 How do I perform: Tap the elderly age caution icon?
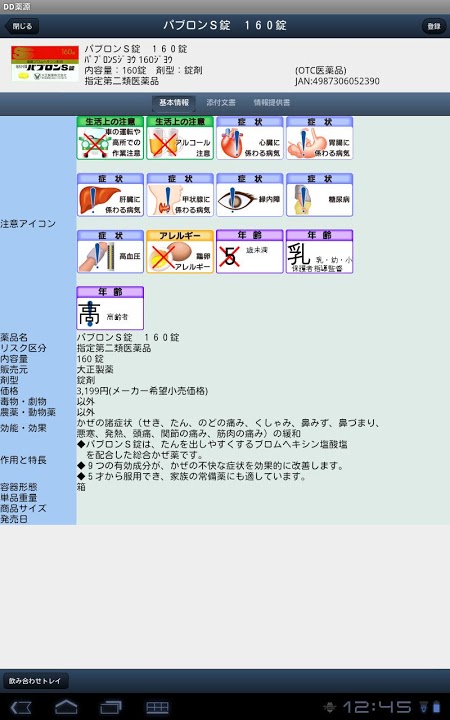pyautogui.click(x=110, y=308)
